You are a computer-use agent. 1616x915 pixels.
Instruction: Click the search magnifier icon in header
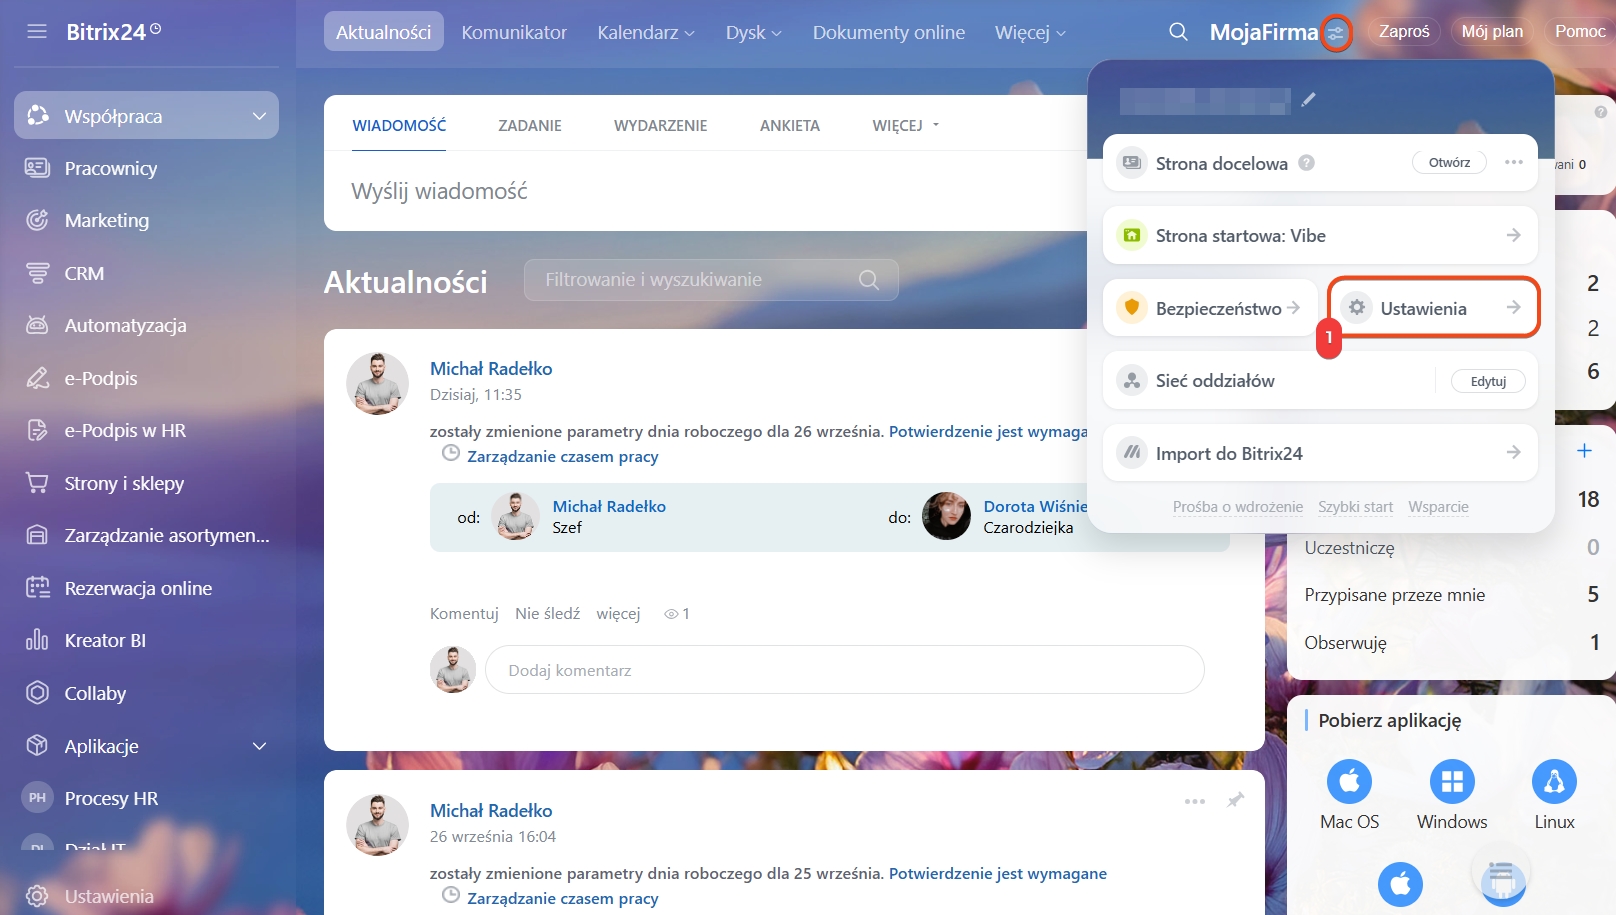point(1178,32)
